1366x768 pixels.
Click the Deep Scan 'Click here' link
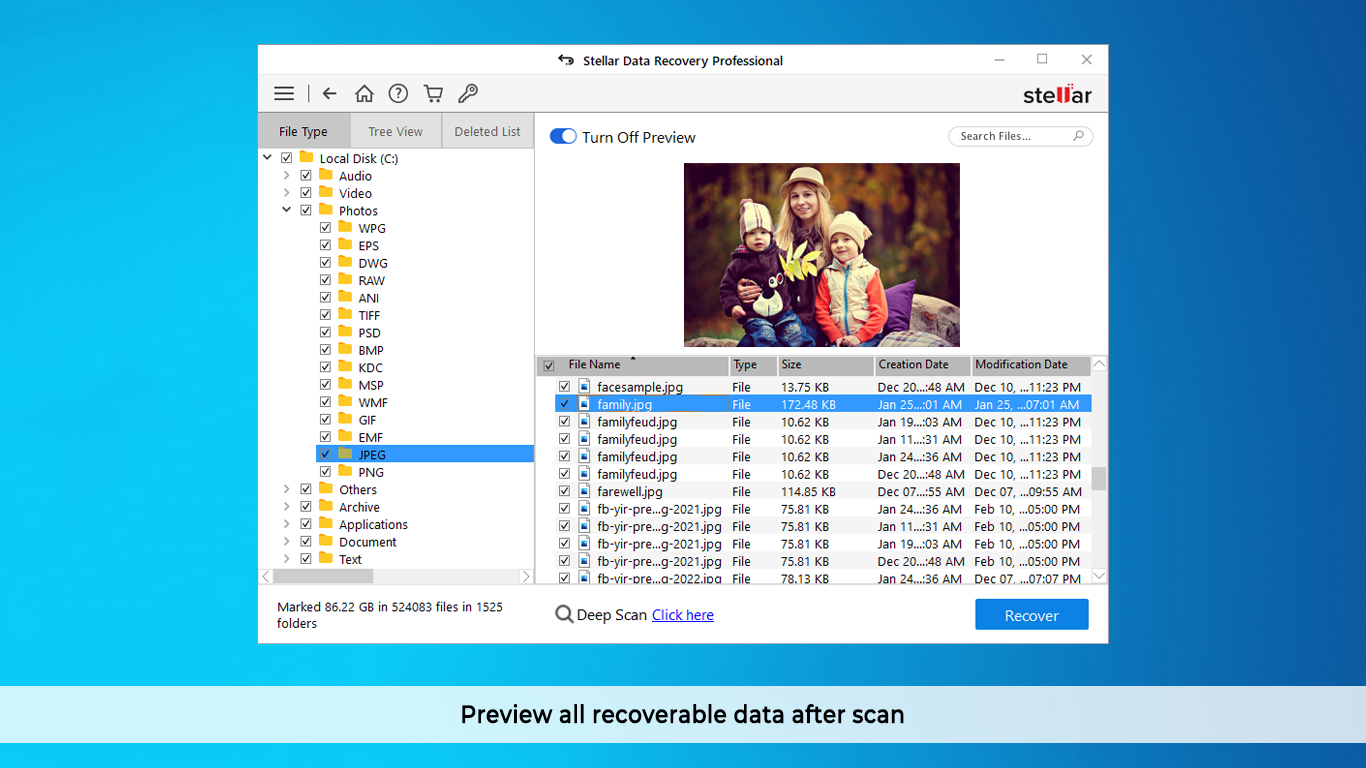tap(683, 615)
